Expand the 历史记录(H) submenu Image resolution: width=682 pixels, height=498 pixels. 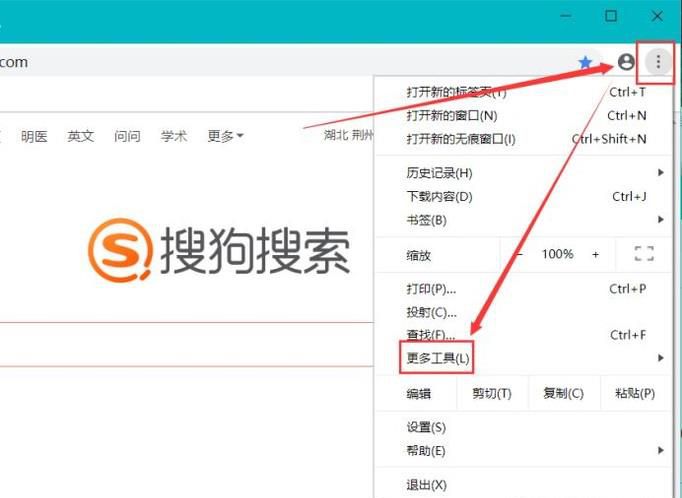coord(523,173)
